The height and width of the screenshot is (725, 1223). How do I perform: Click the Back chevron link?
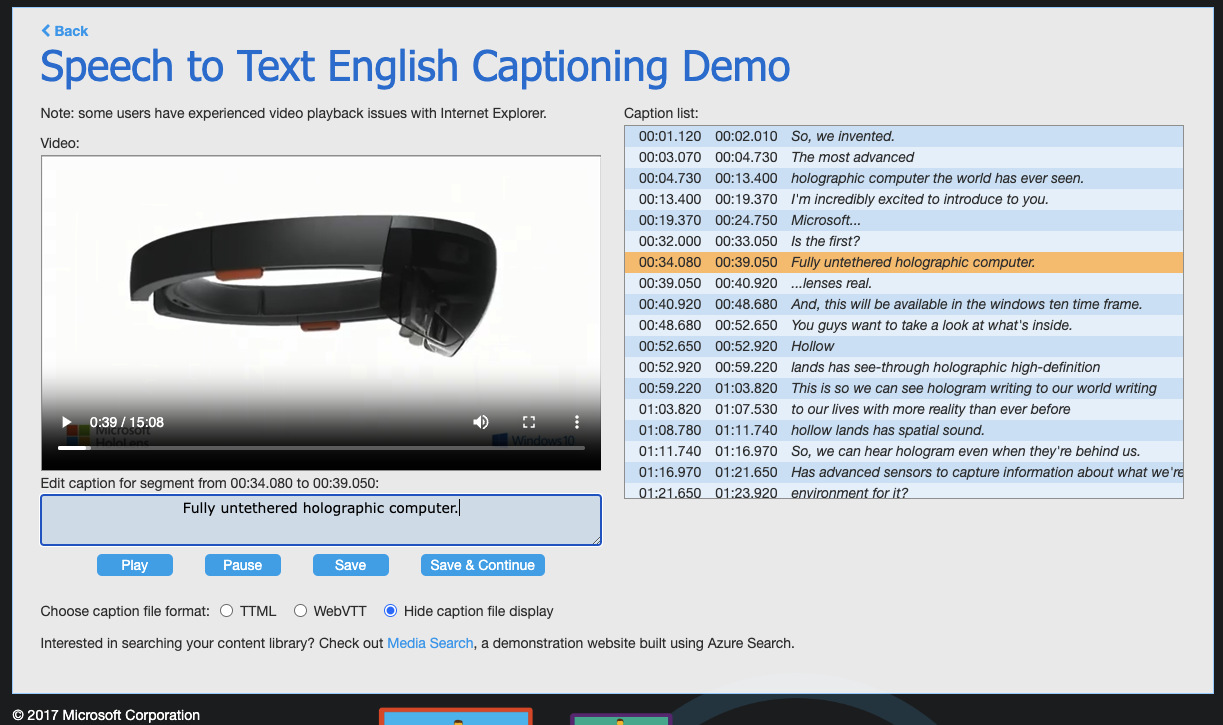(65, 31)
